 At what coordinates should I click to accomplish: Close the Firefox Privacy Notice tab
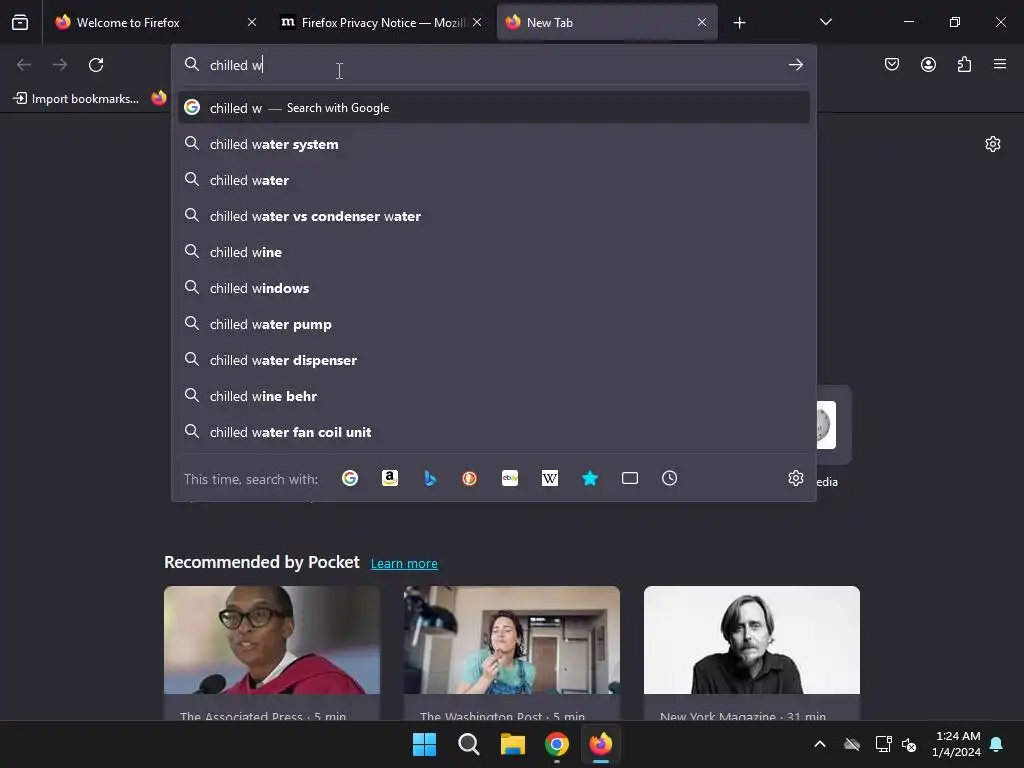coord(477,22)
